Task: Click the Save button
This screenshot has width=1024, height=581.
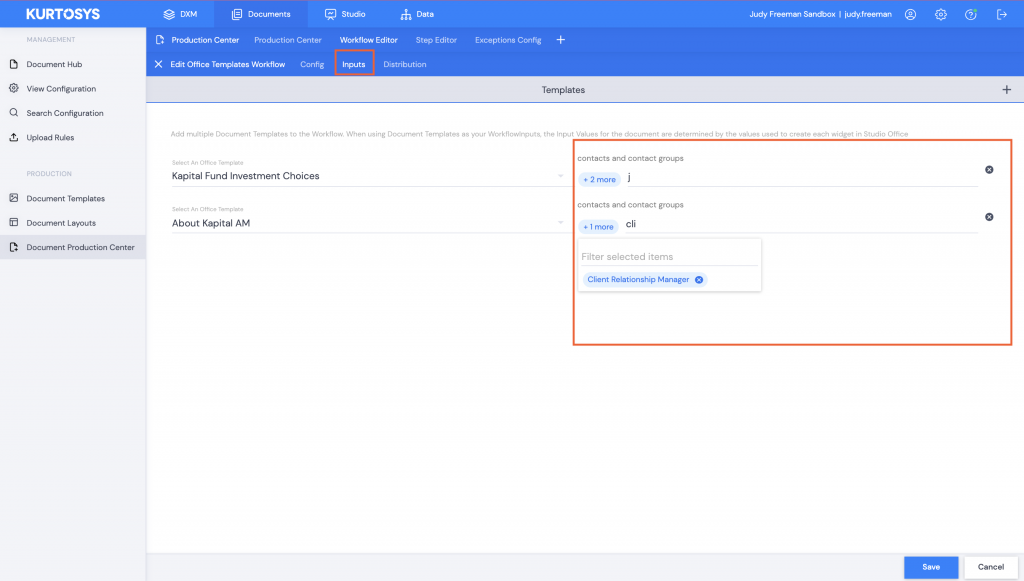Action: tap(931, 567)
